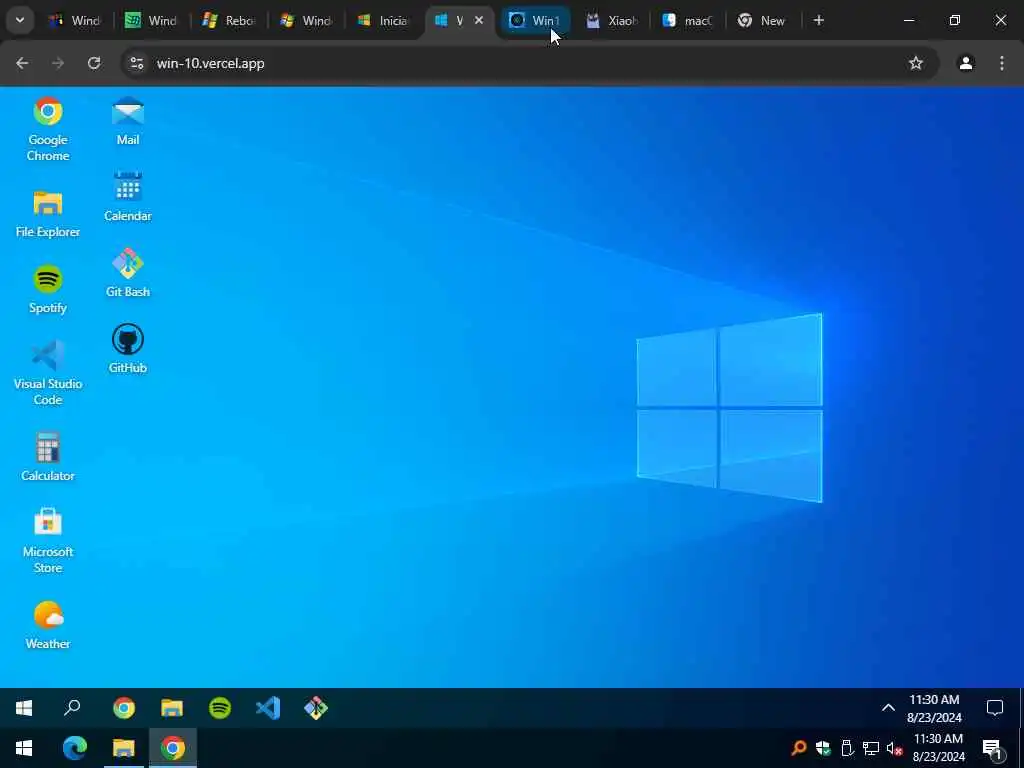Open the Chrome profile button

[x=966, y=63]
